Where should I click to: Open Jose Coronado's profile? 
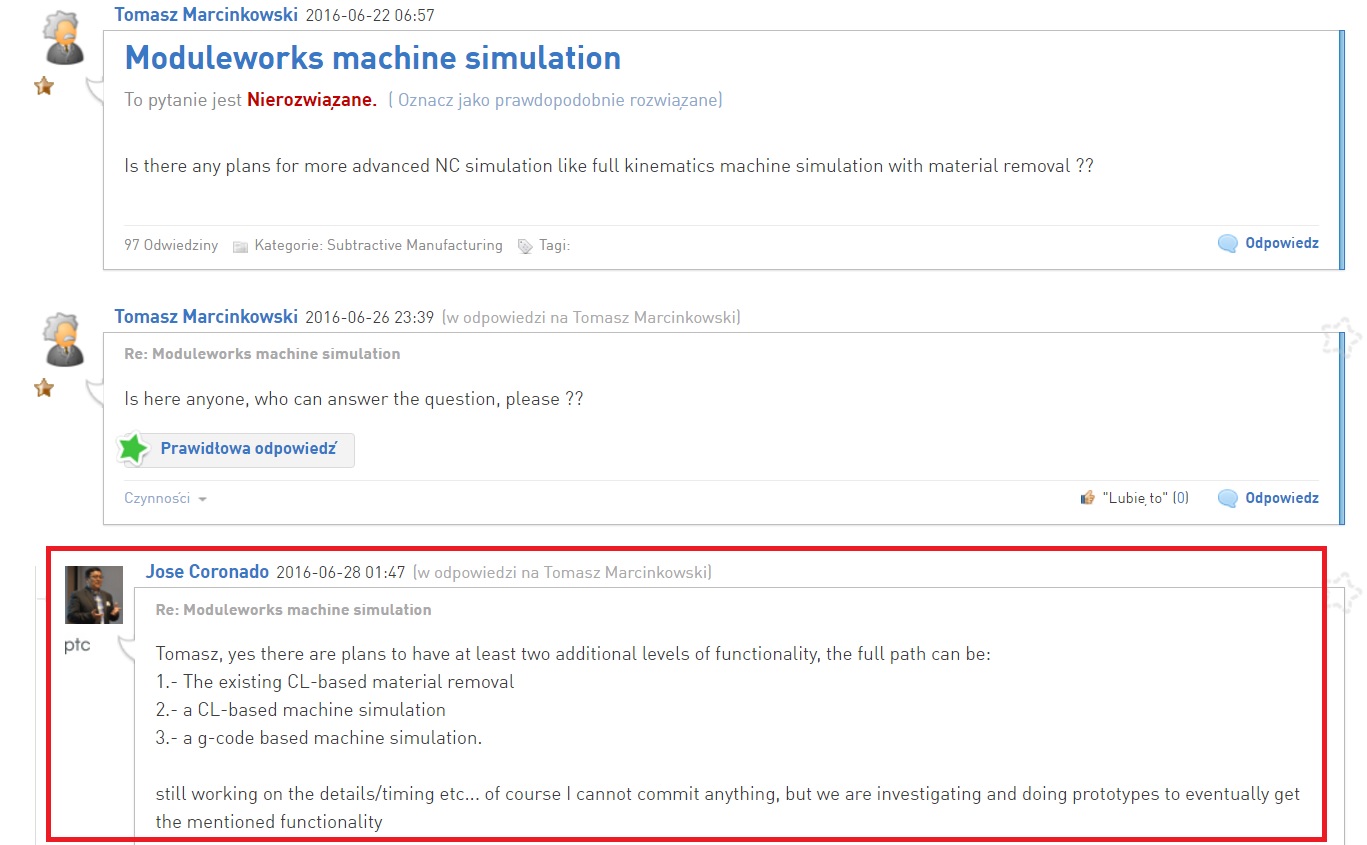[207, 571]
